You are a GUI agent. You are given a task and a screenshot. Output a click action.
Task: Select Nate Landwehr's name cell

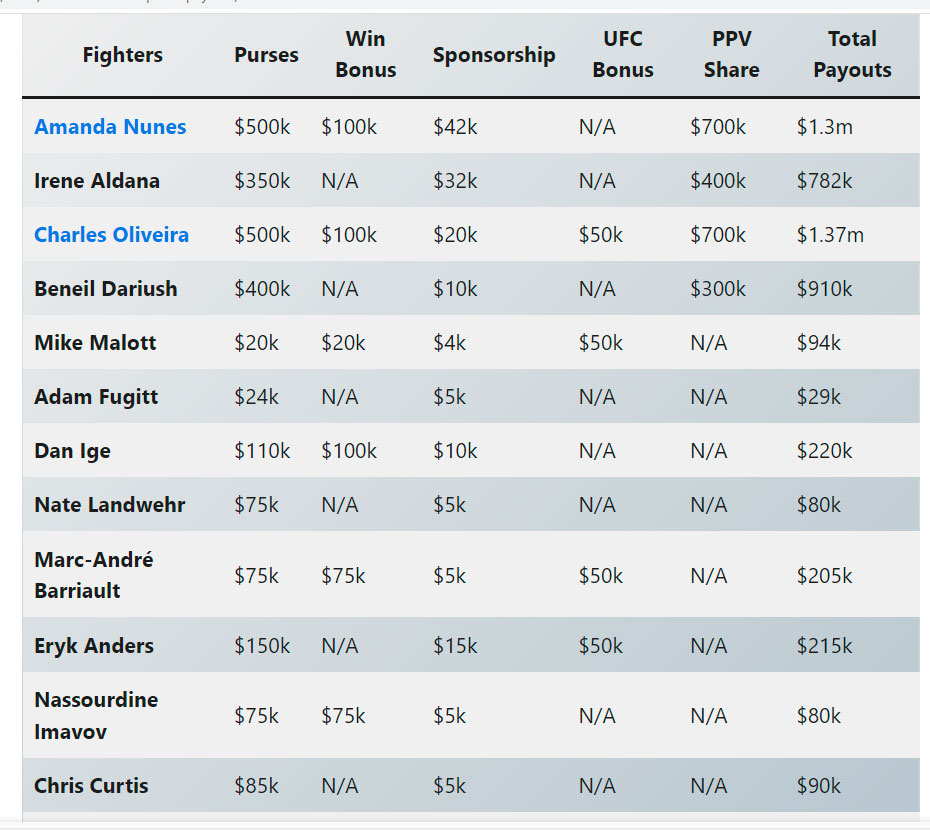click(x=110, y=505)
